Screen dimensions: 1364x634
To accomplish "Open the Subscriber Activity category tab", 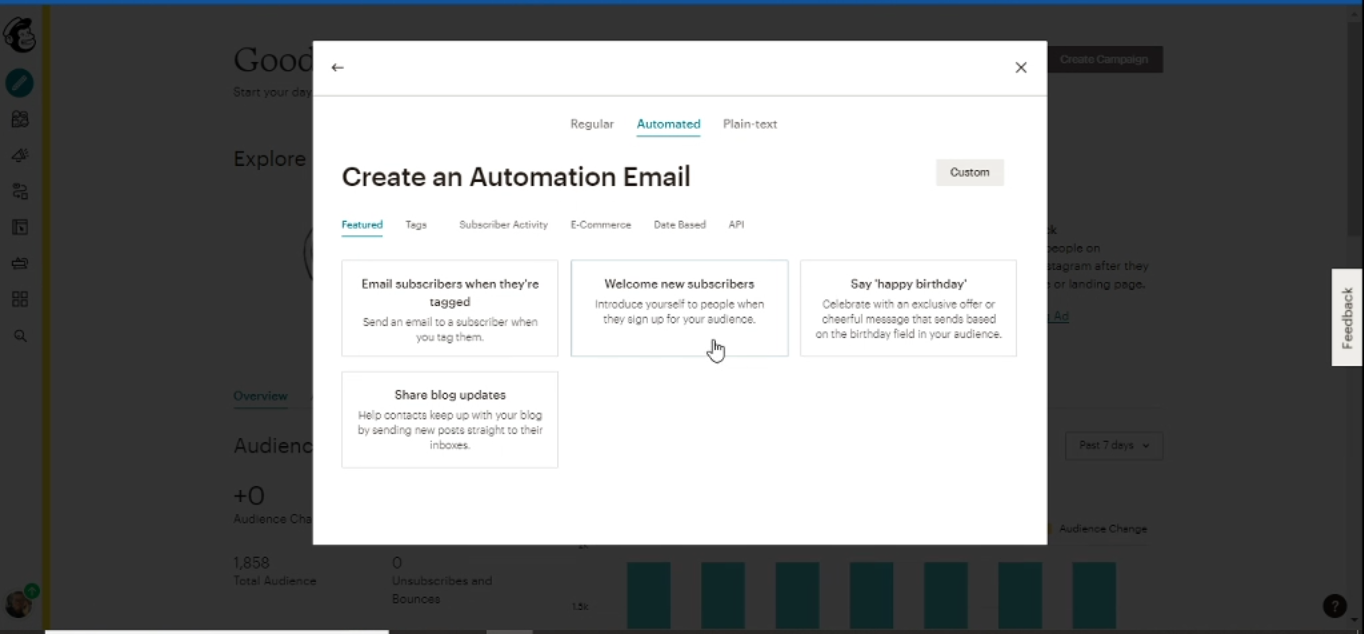I will 503,225.
